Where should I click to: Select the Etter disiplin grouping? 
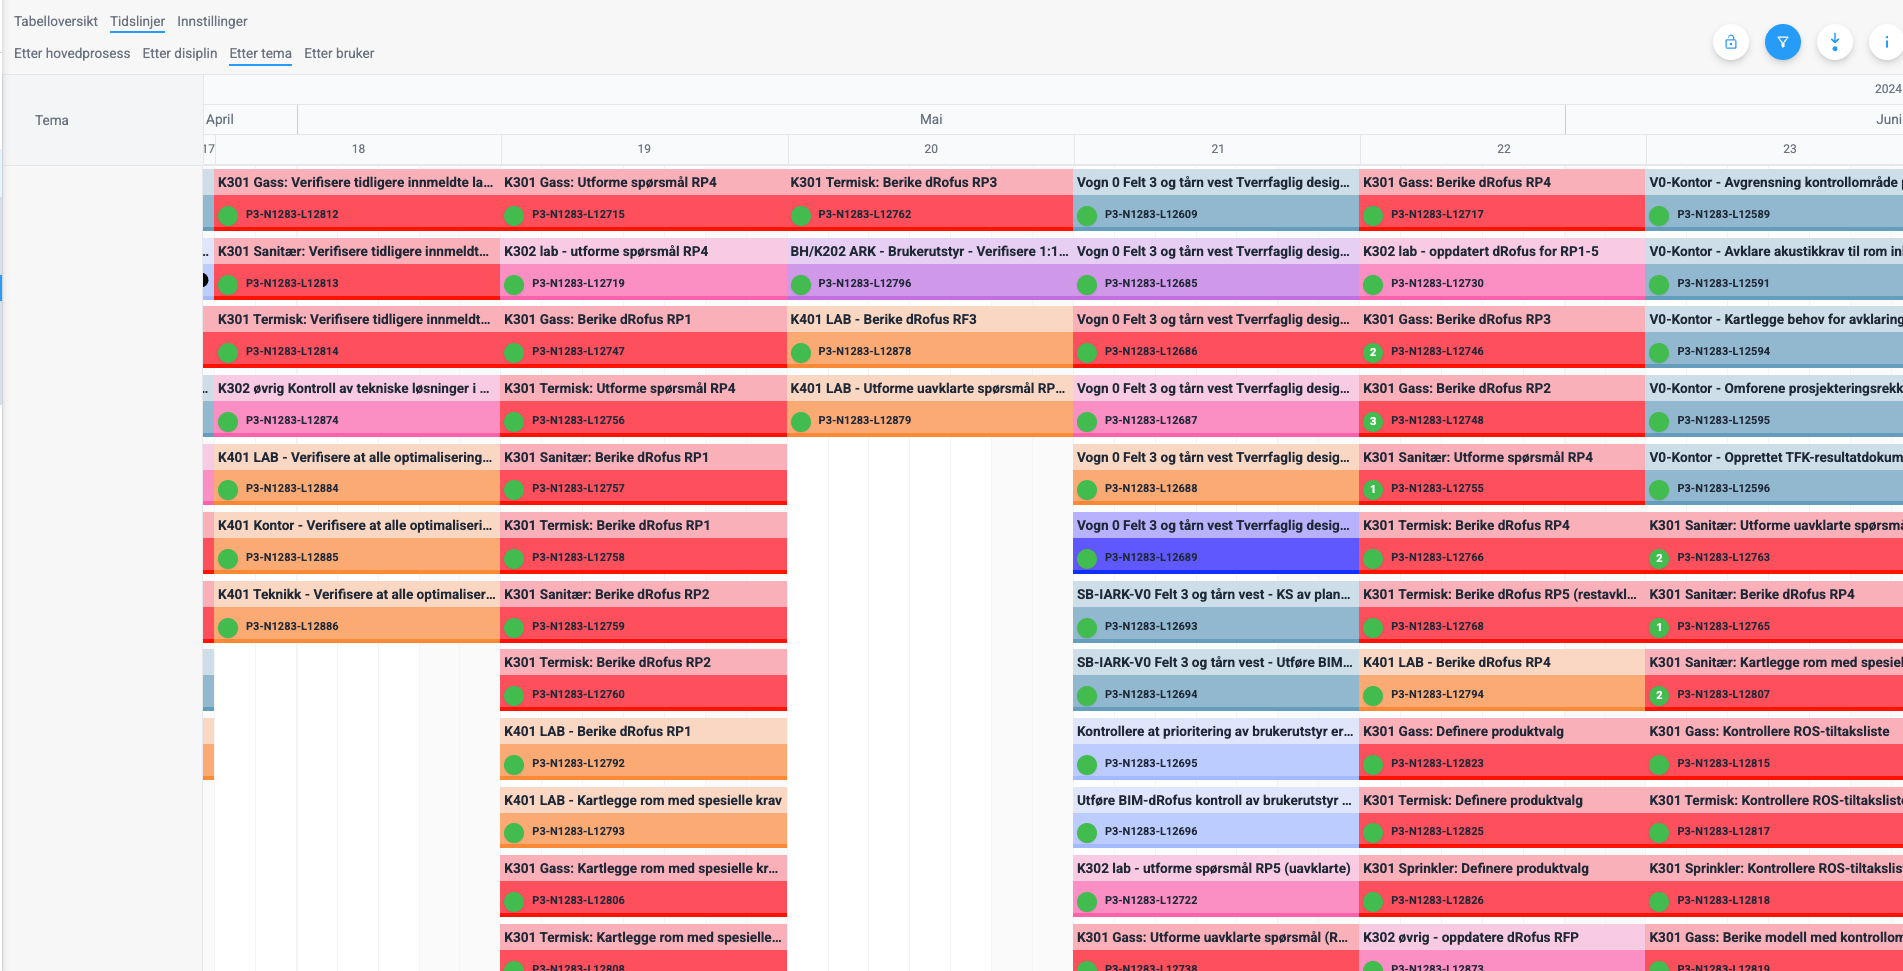pos(180,53)
